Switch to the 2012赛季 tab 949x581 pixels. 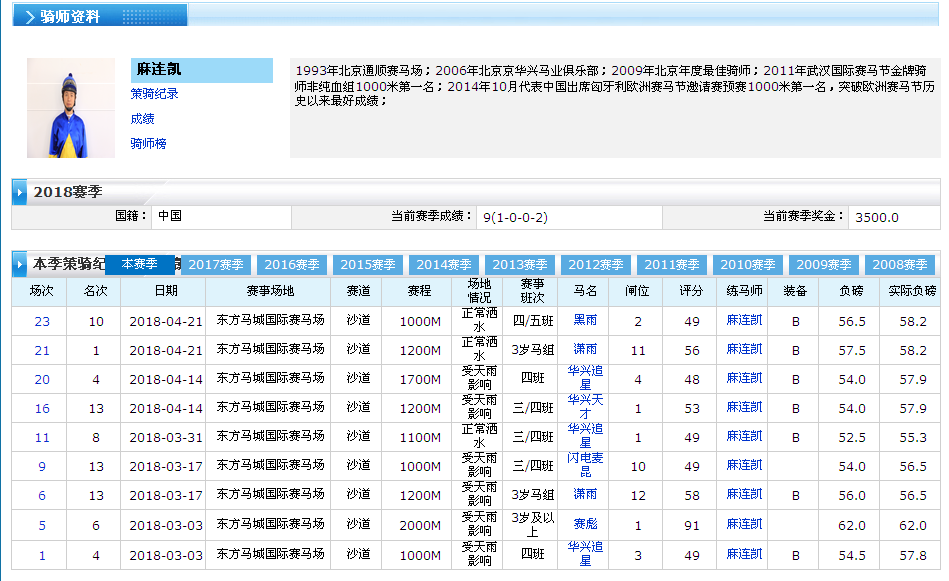click(x=596, y=265)
